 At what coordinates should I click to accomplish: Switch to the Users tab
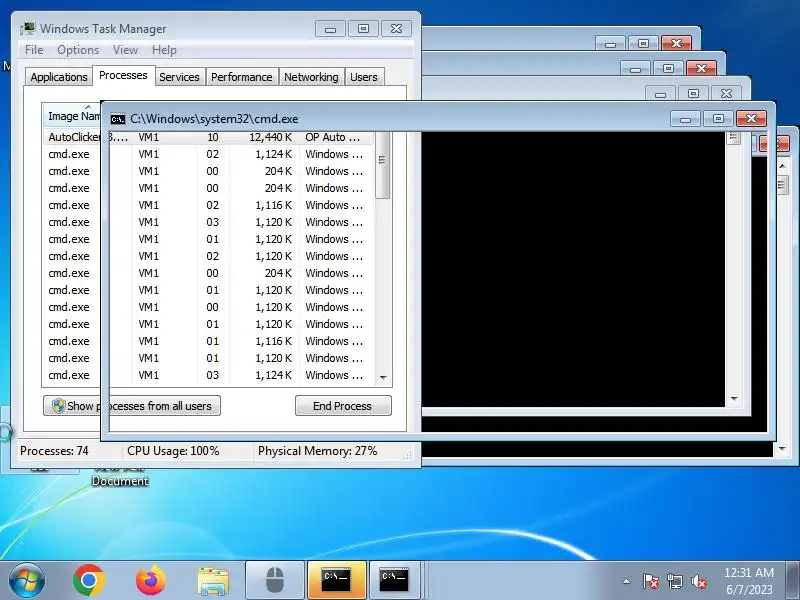(x=364, y=77)
